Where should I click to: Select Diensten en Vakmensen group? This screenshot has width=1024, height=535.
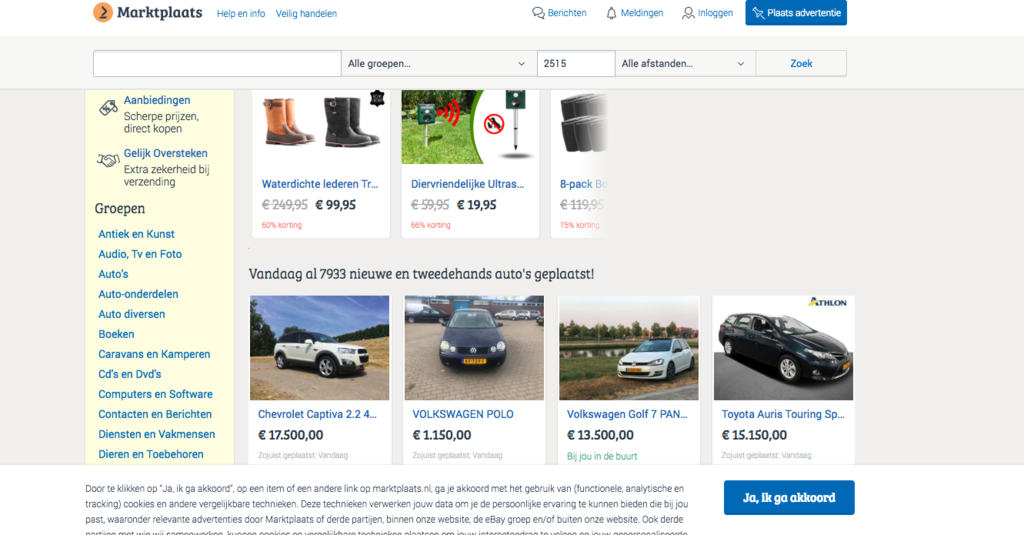(157, 434)
